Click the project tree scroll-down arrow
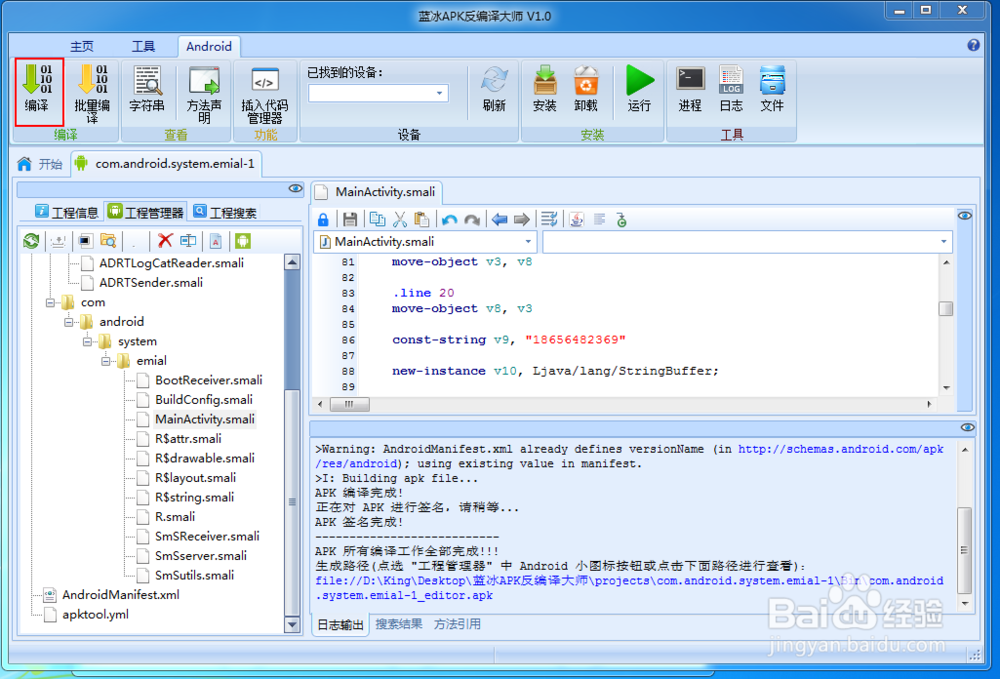The width and height of the screenshot is (1000, 679). [x=292, y=625]
